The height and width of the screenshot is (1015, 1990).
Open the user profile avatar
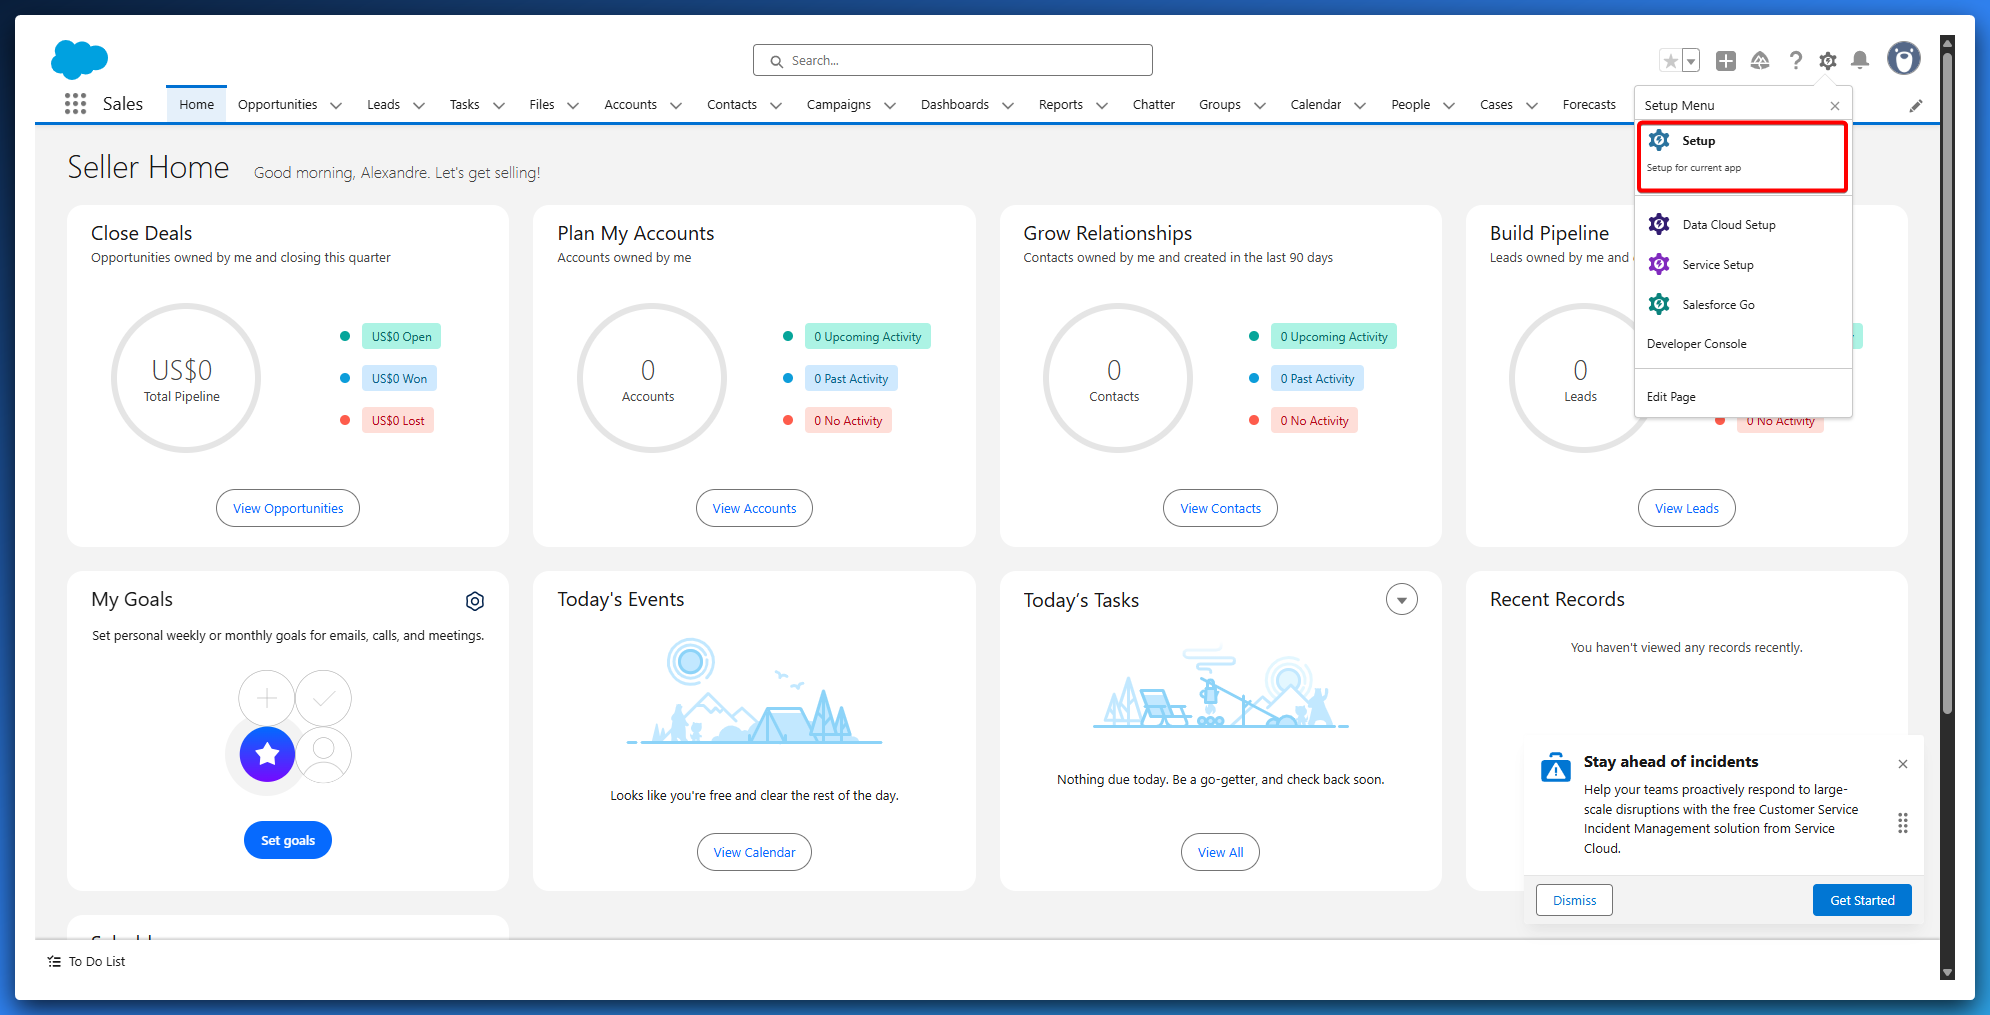pyautogui.click(x=1904, y=59)
